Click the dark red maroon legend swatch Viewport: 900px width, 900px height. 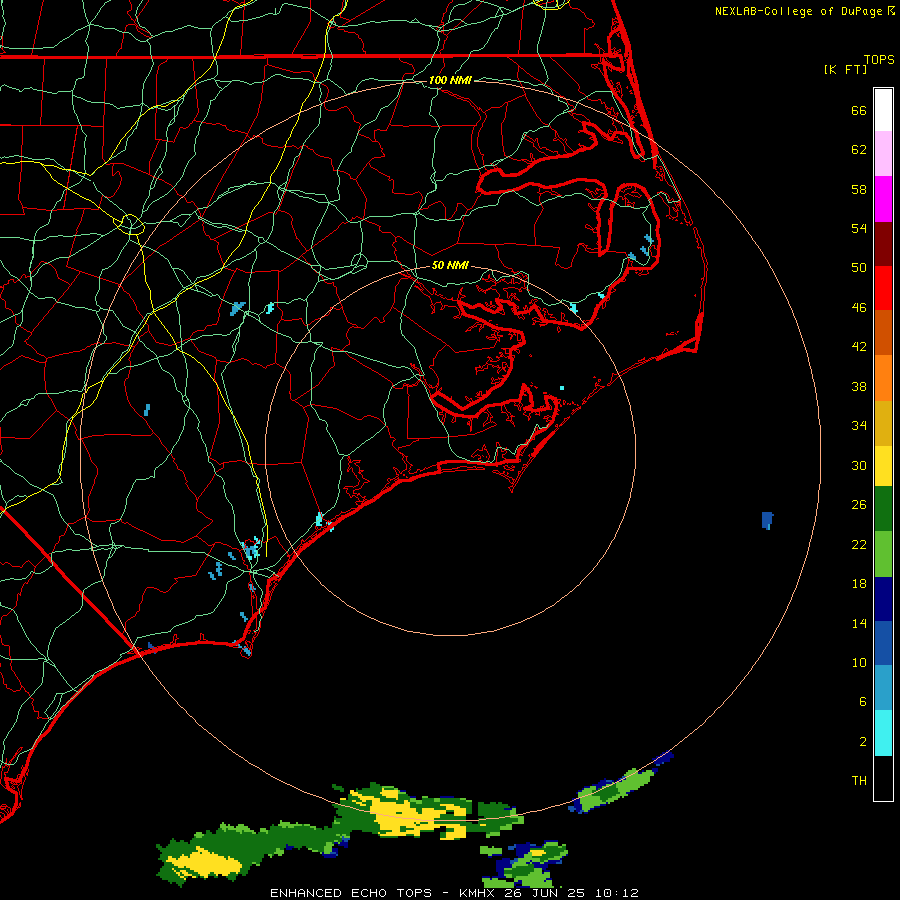pyautogui.click(x=883, y=244)
